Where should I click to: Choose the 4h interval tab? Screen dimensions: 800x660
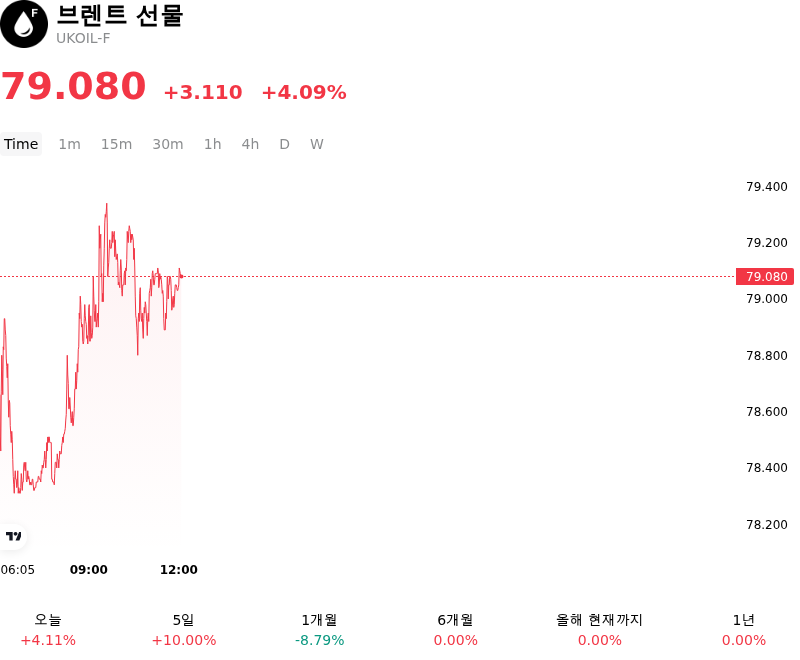click(x=250, y=144)
